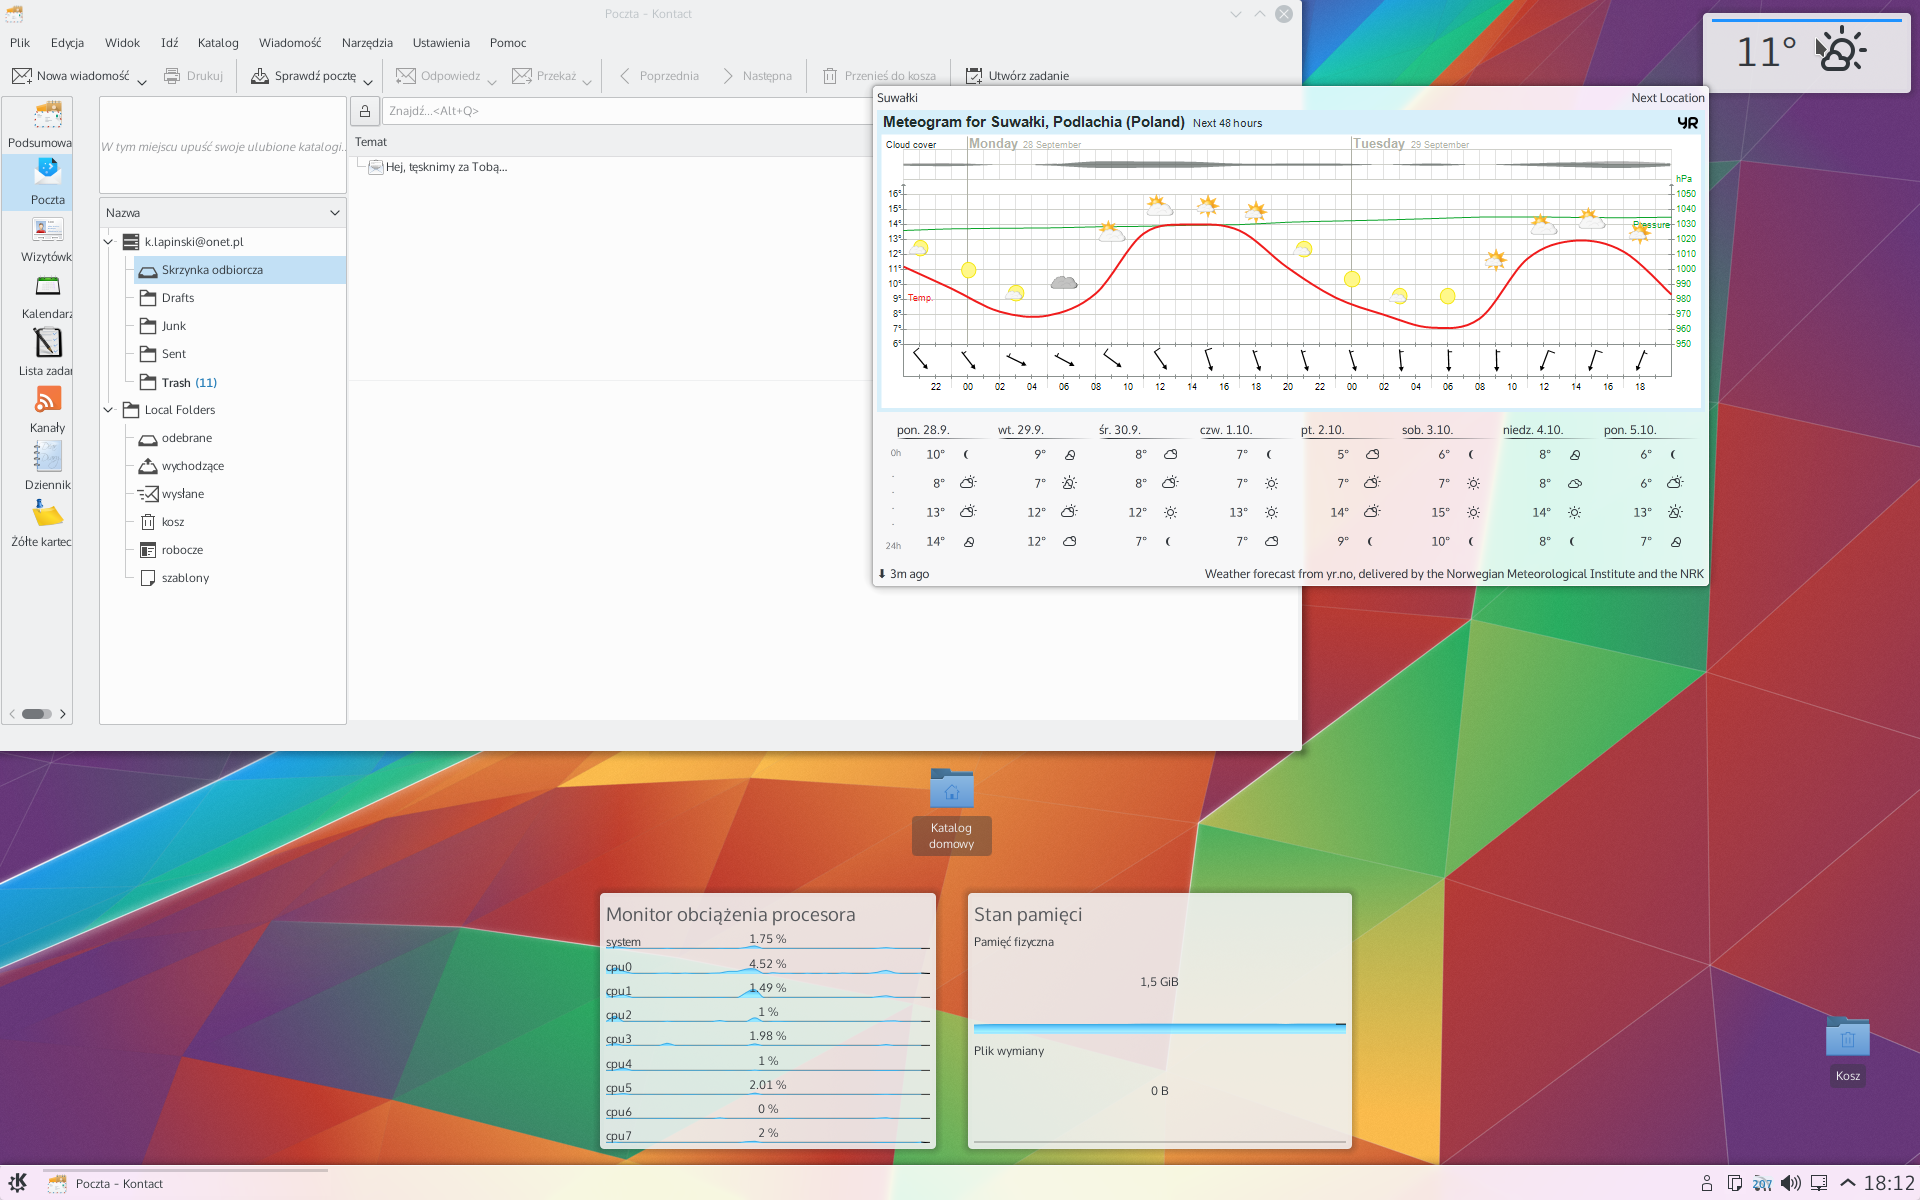Click the clipboard icon in system tray

(1734, 1183)
